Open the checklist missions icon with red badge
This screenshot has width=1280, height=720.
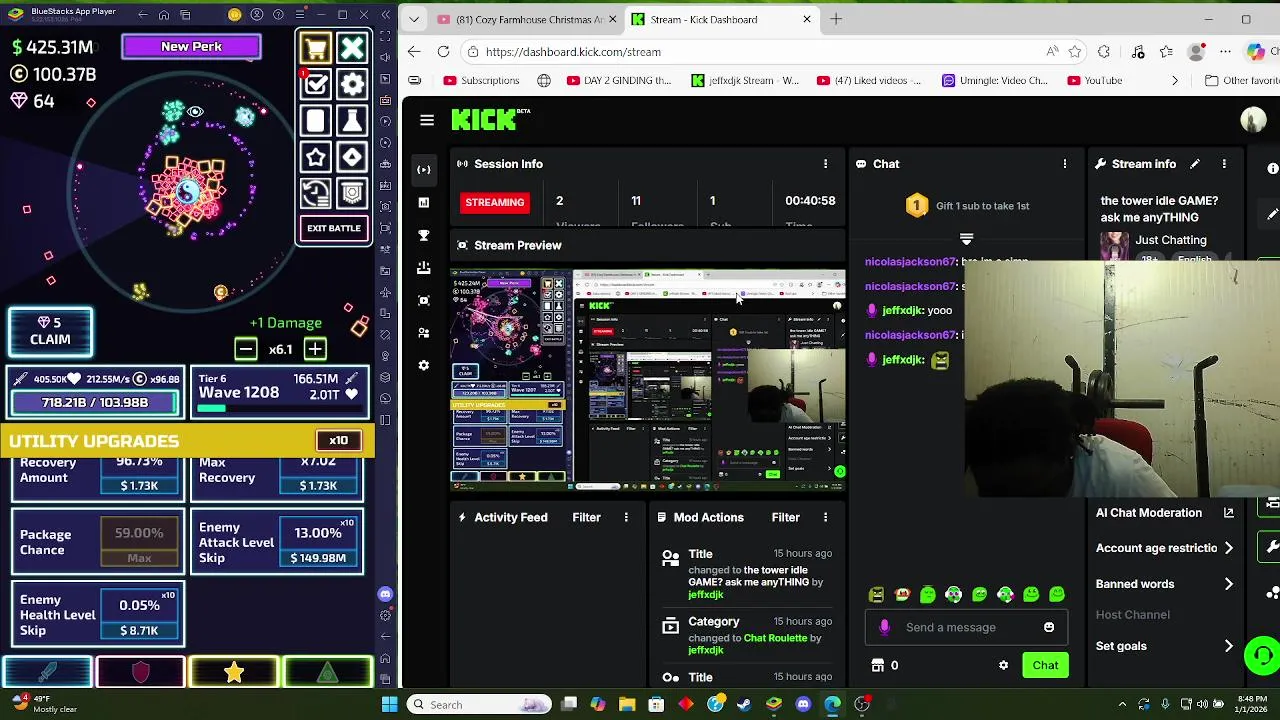tap(315, 85)
